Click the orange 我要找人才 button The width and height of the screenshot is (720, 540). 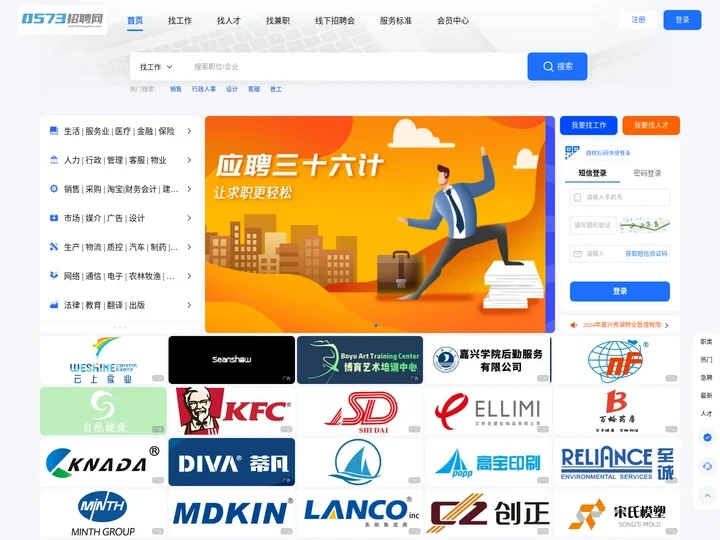click(651, 125)
